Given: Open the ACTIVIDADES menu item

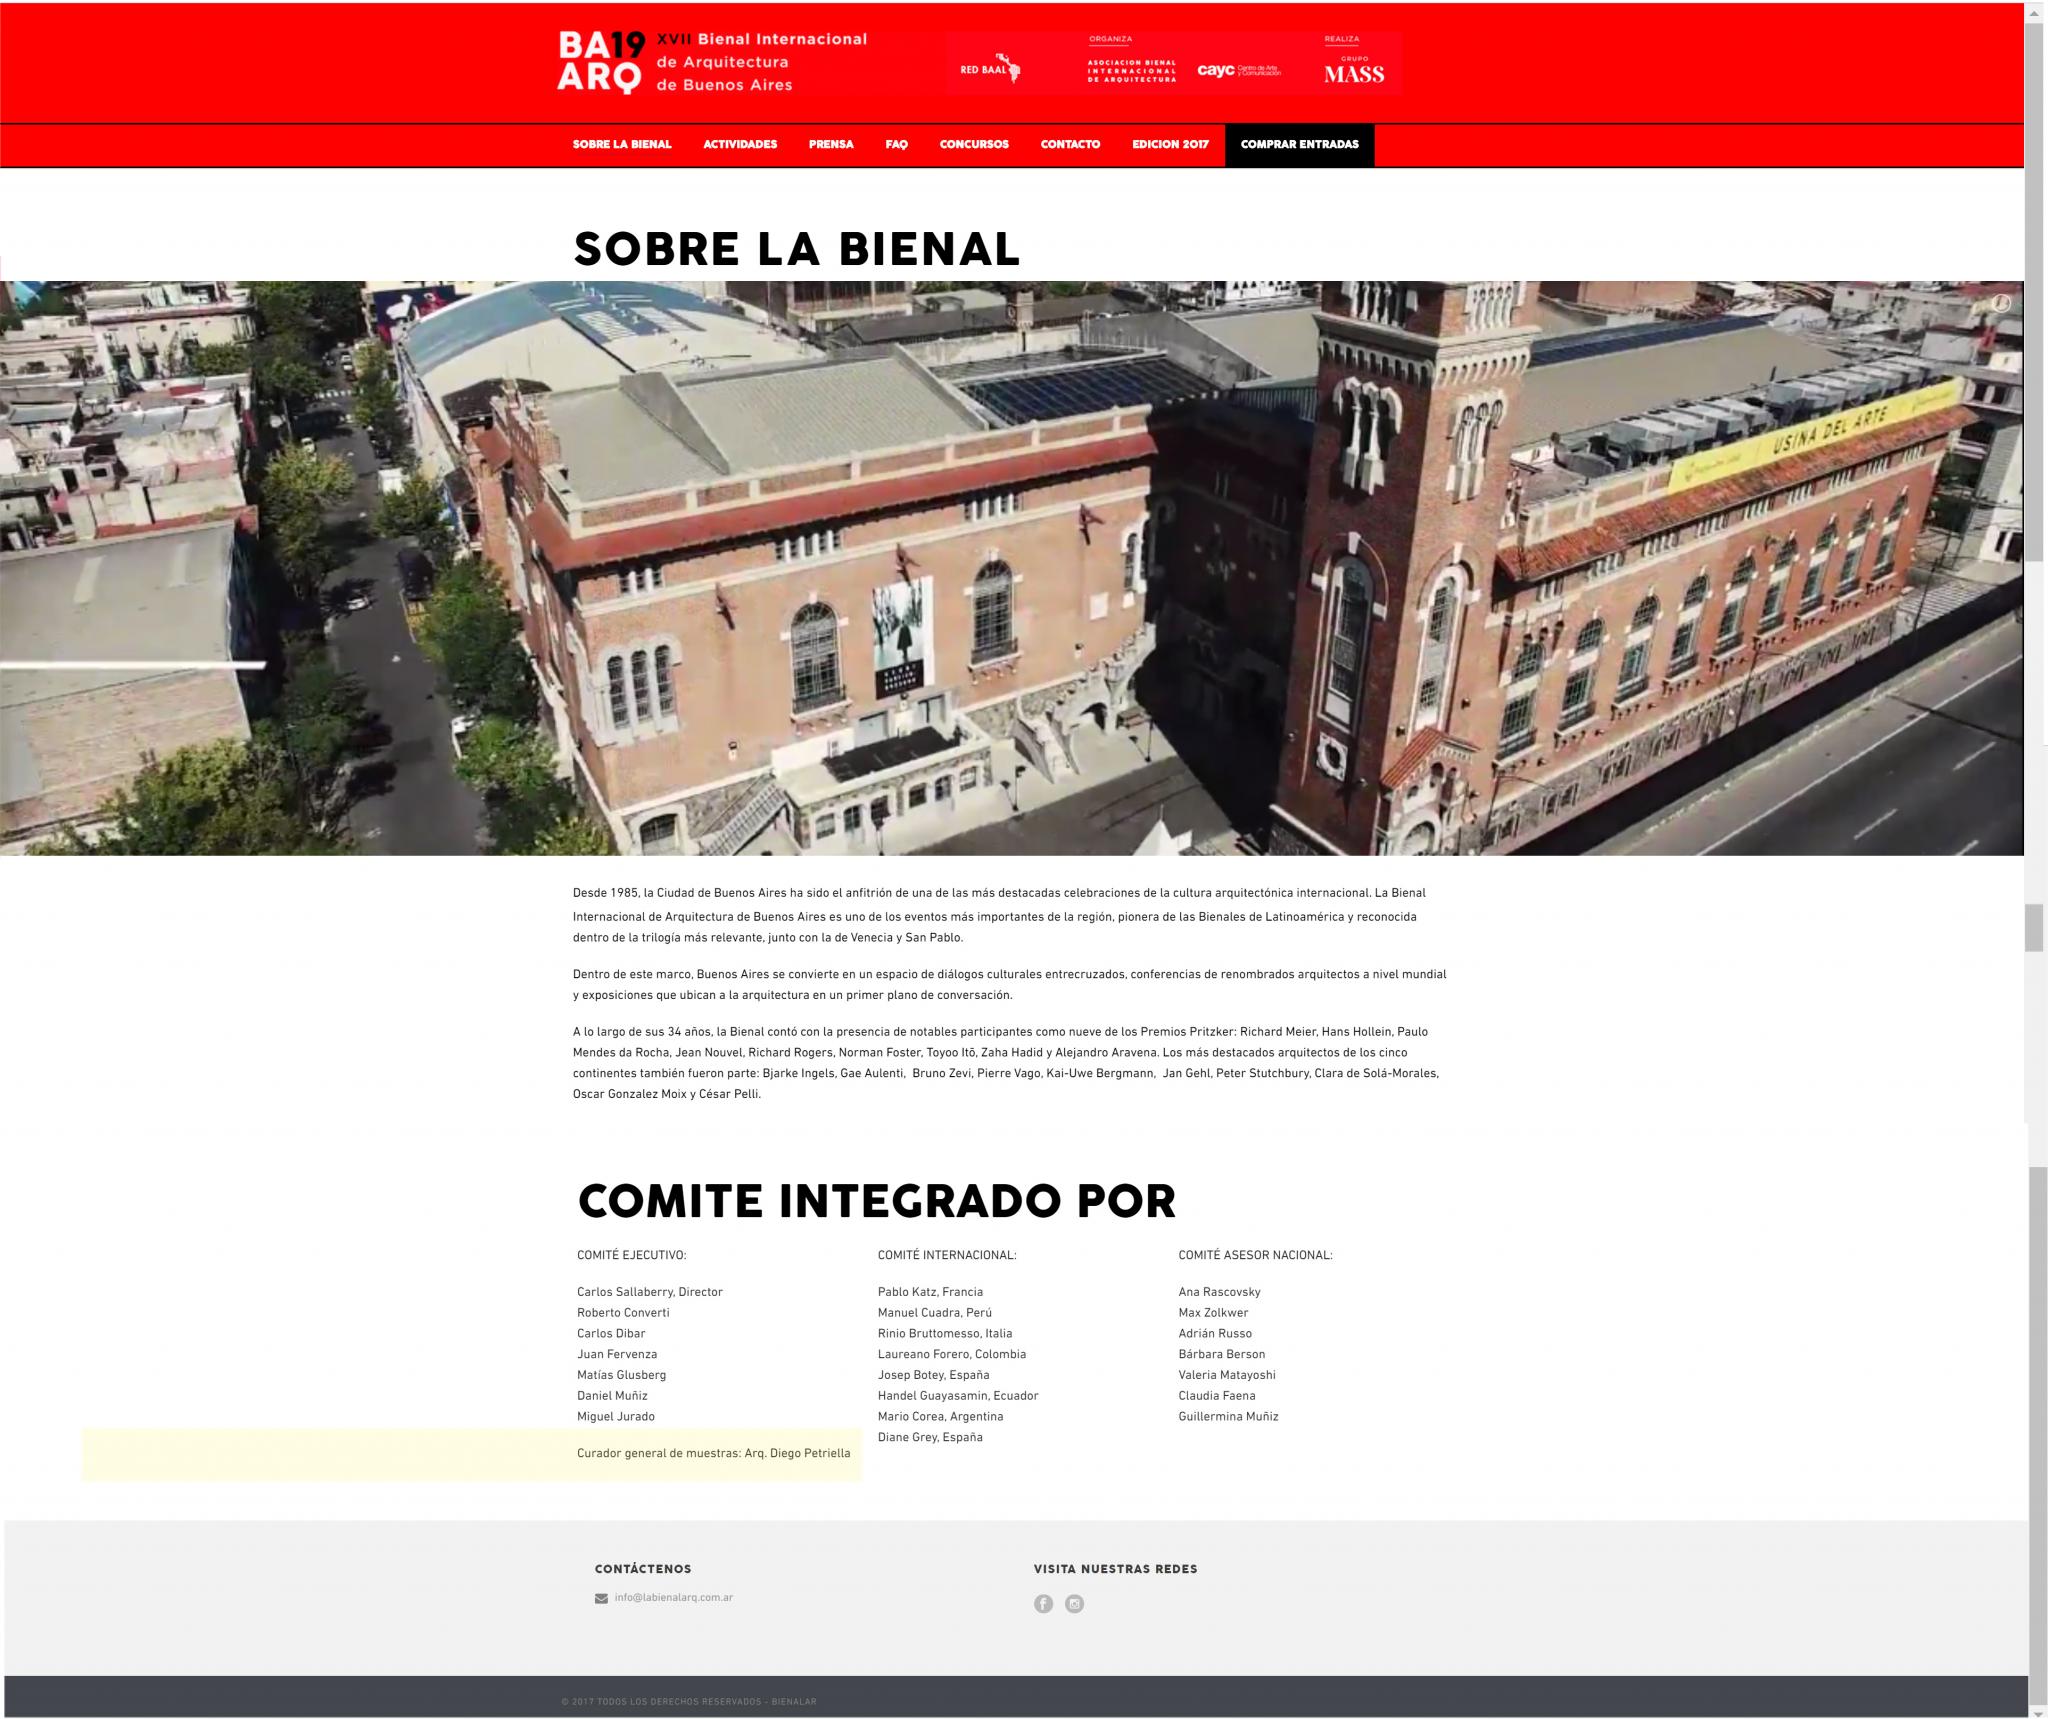Looking at the screenshot, I should 740,145.
